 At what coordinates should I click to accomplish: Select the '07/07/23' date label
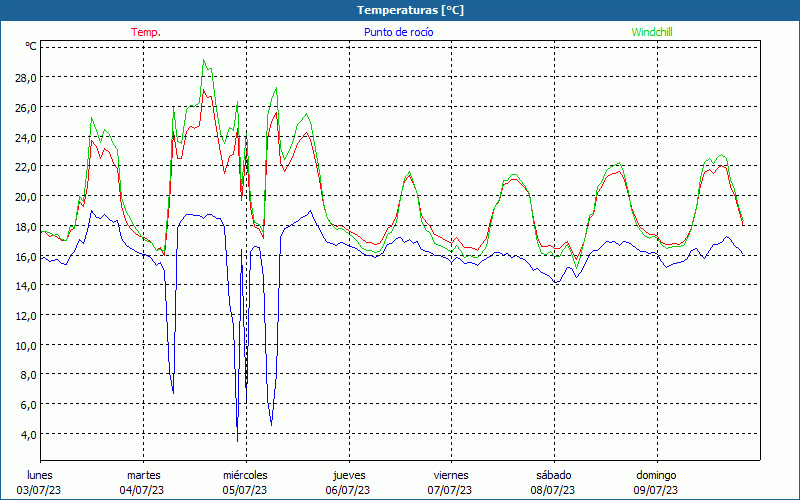451,490
